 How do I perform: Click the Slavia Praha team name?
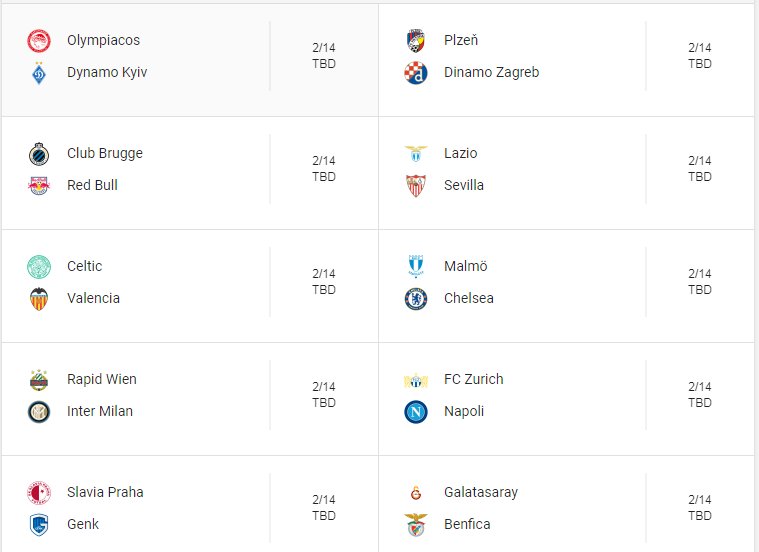pyautogui.click(x=105, y=492)
